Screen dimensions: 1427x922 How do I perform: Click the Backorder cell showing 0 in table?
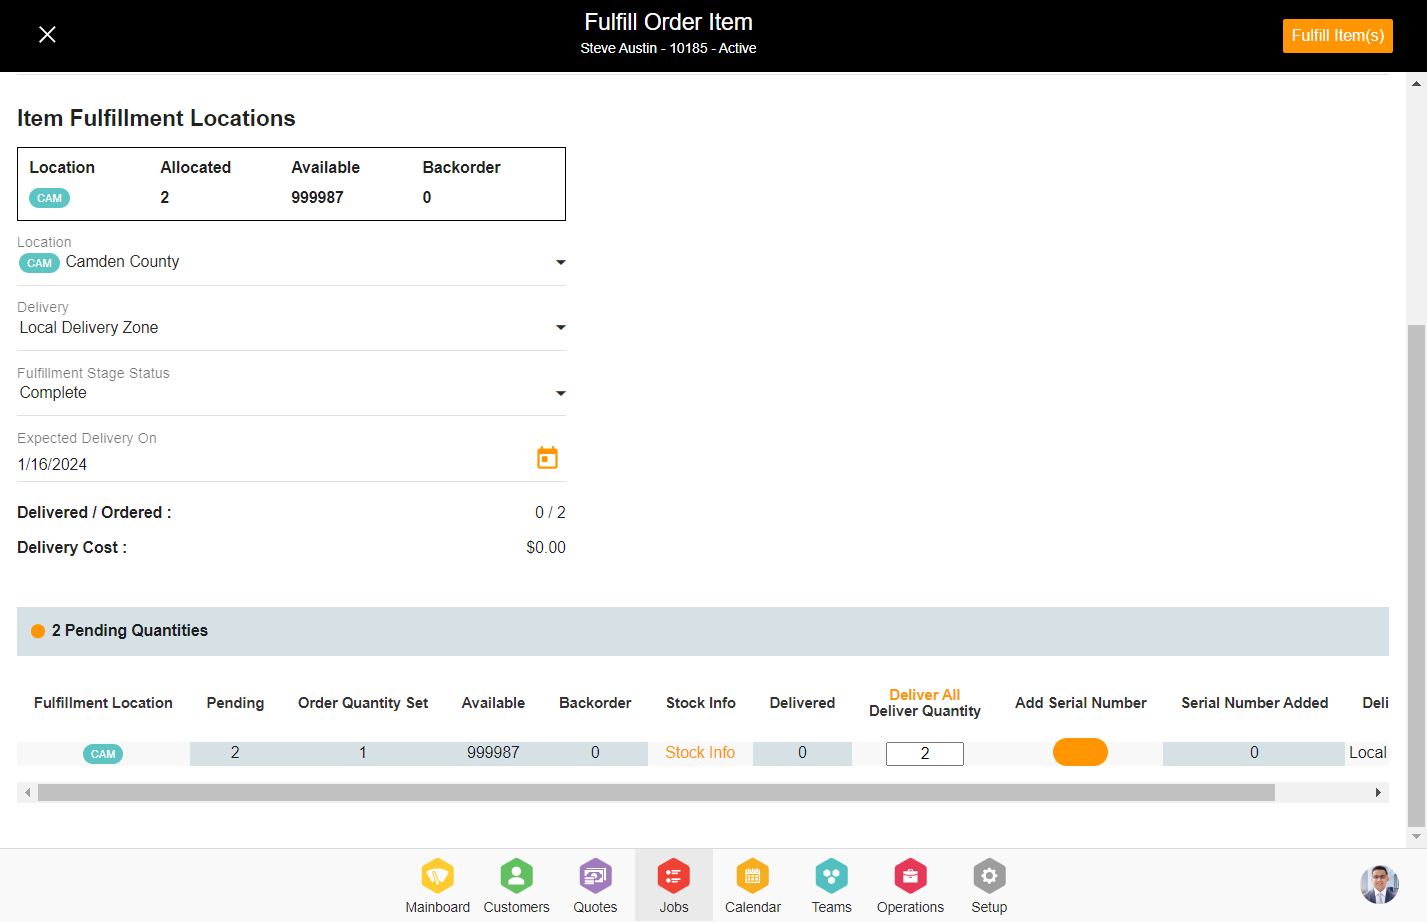(595, 752)
